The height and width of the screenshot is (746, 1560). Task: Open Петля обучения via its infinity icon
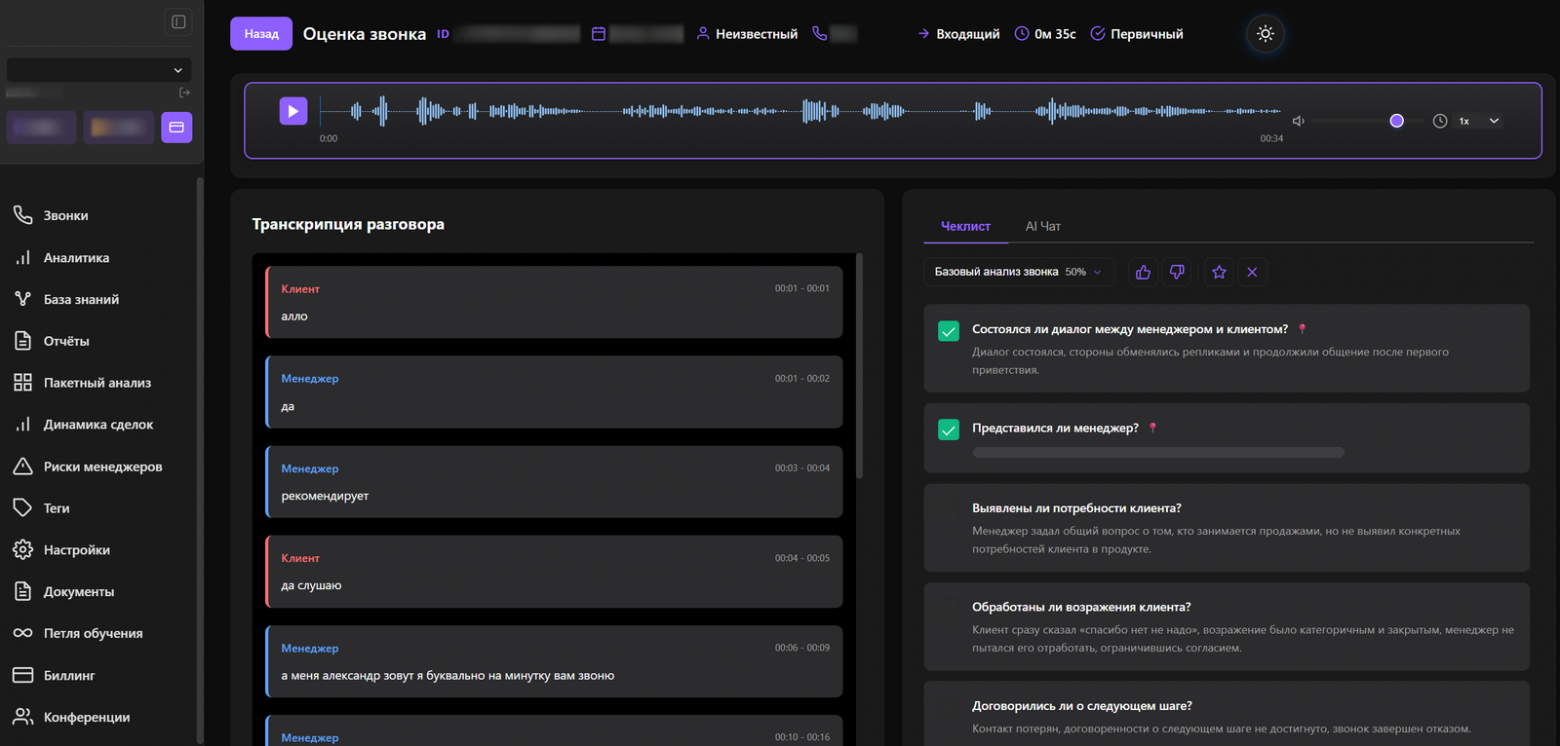pos(22,633)
